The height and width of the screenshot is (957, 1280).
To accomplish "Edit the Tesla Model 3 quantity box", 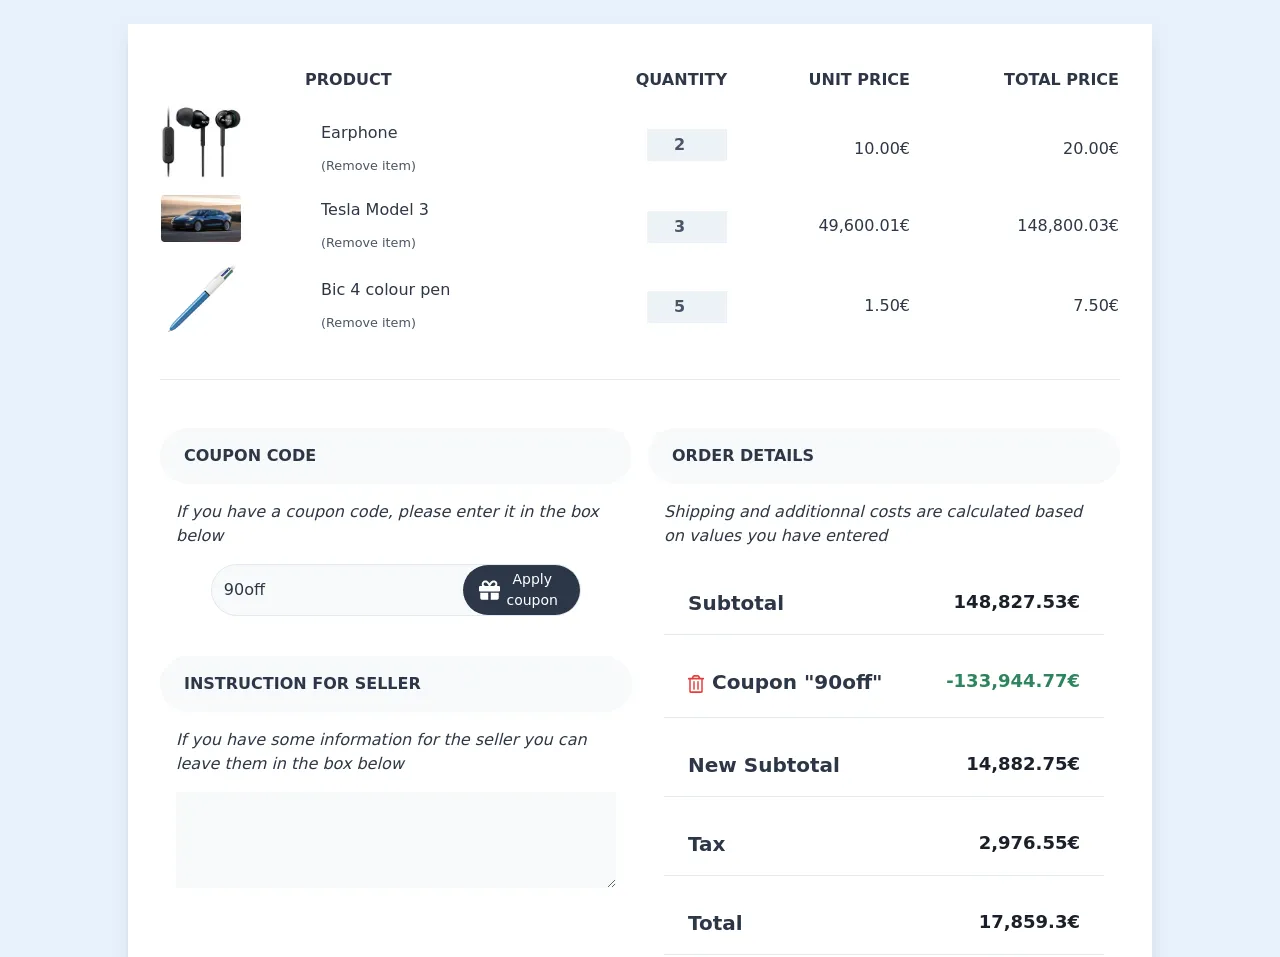I will click(686, 227).
